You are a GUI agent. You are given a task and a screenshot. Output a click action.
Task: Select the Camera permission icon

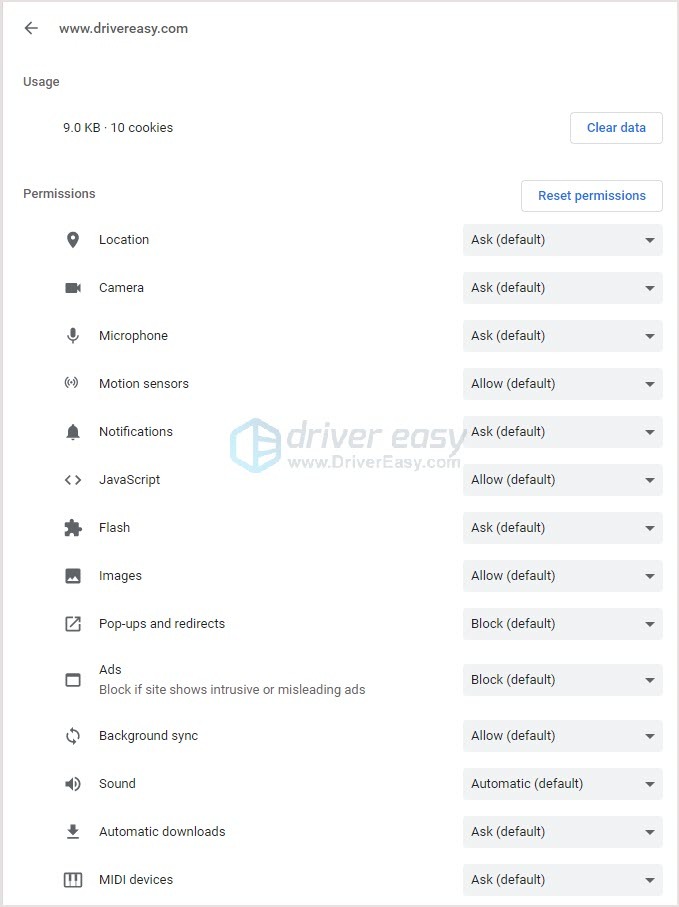click(72, 288)
